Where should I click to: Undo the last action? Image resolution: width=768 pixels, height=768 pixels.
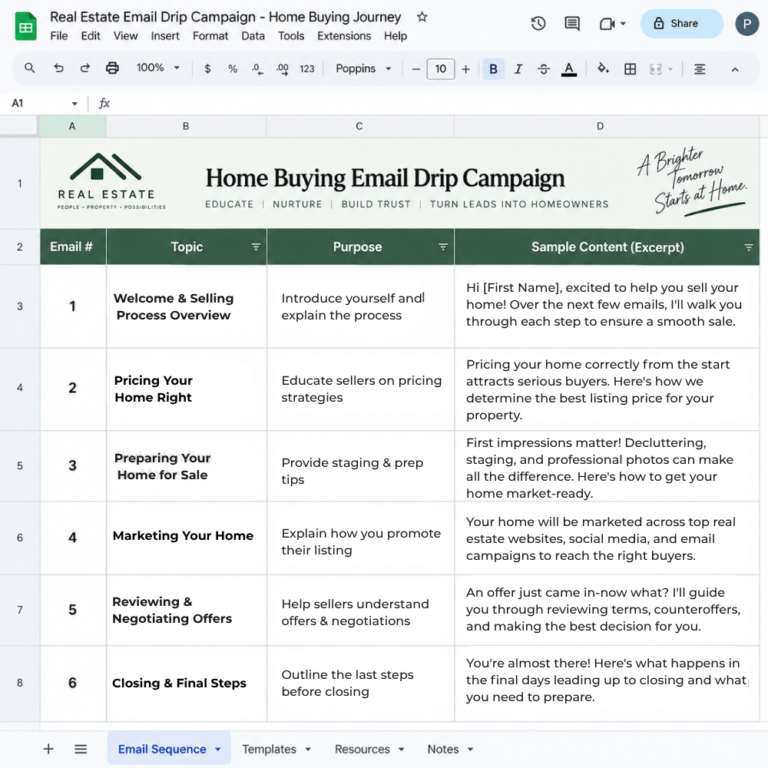[x=58, y=68]
